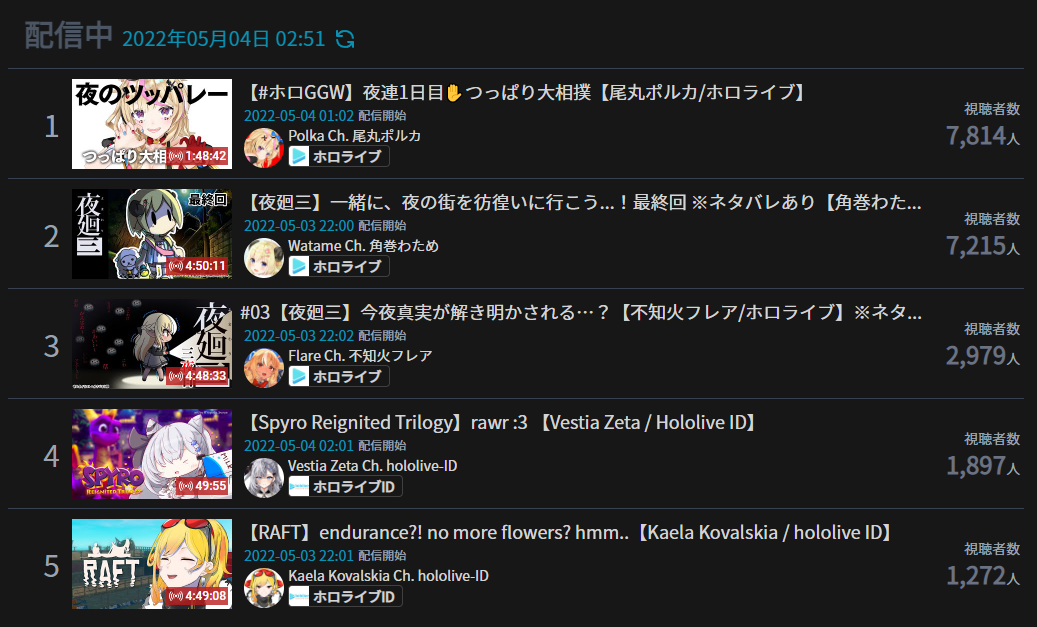Open the つっぱり大相撲 stream thumbnail
This screenshot has height=627, width=1037.
click(152, 124)
